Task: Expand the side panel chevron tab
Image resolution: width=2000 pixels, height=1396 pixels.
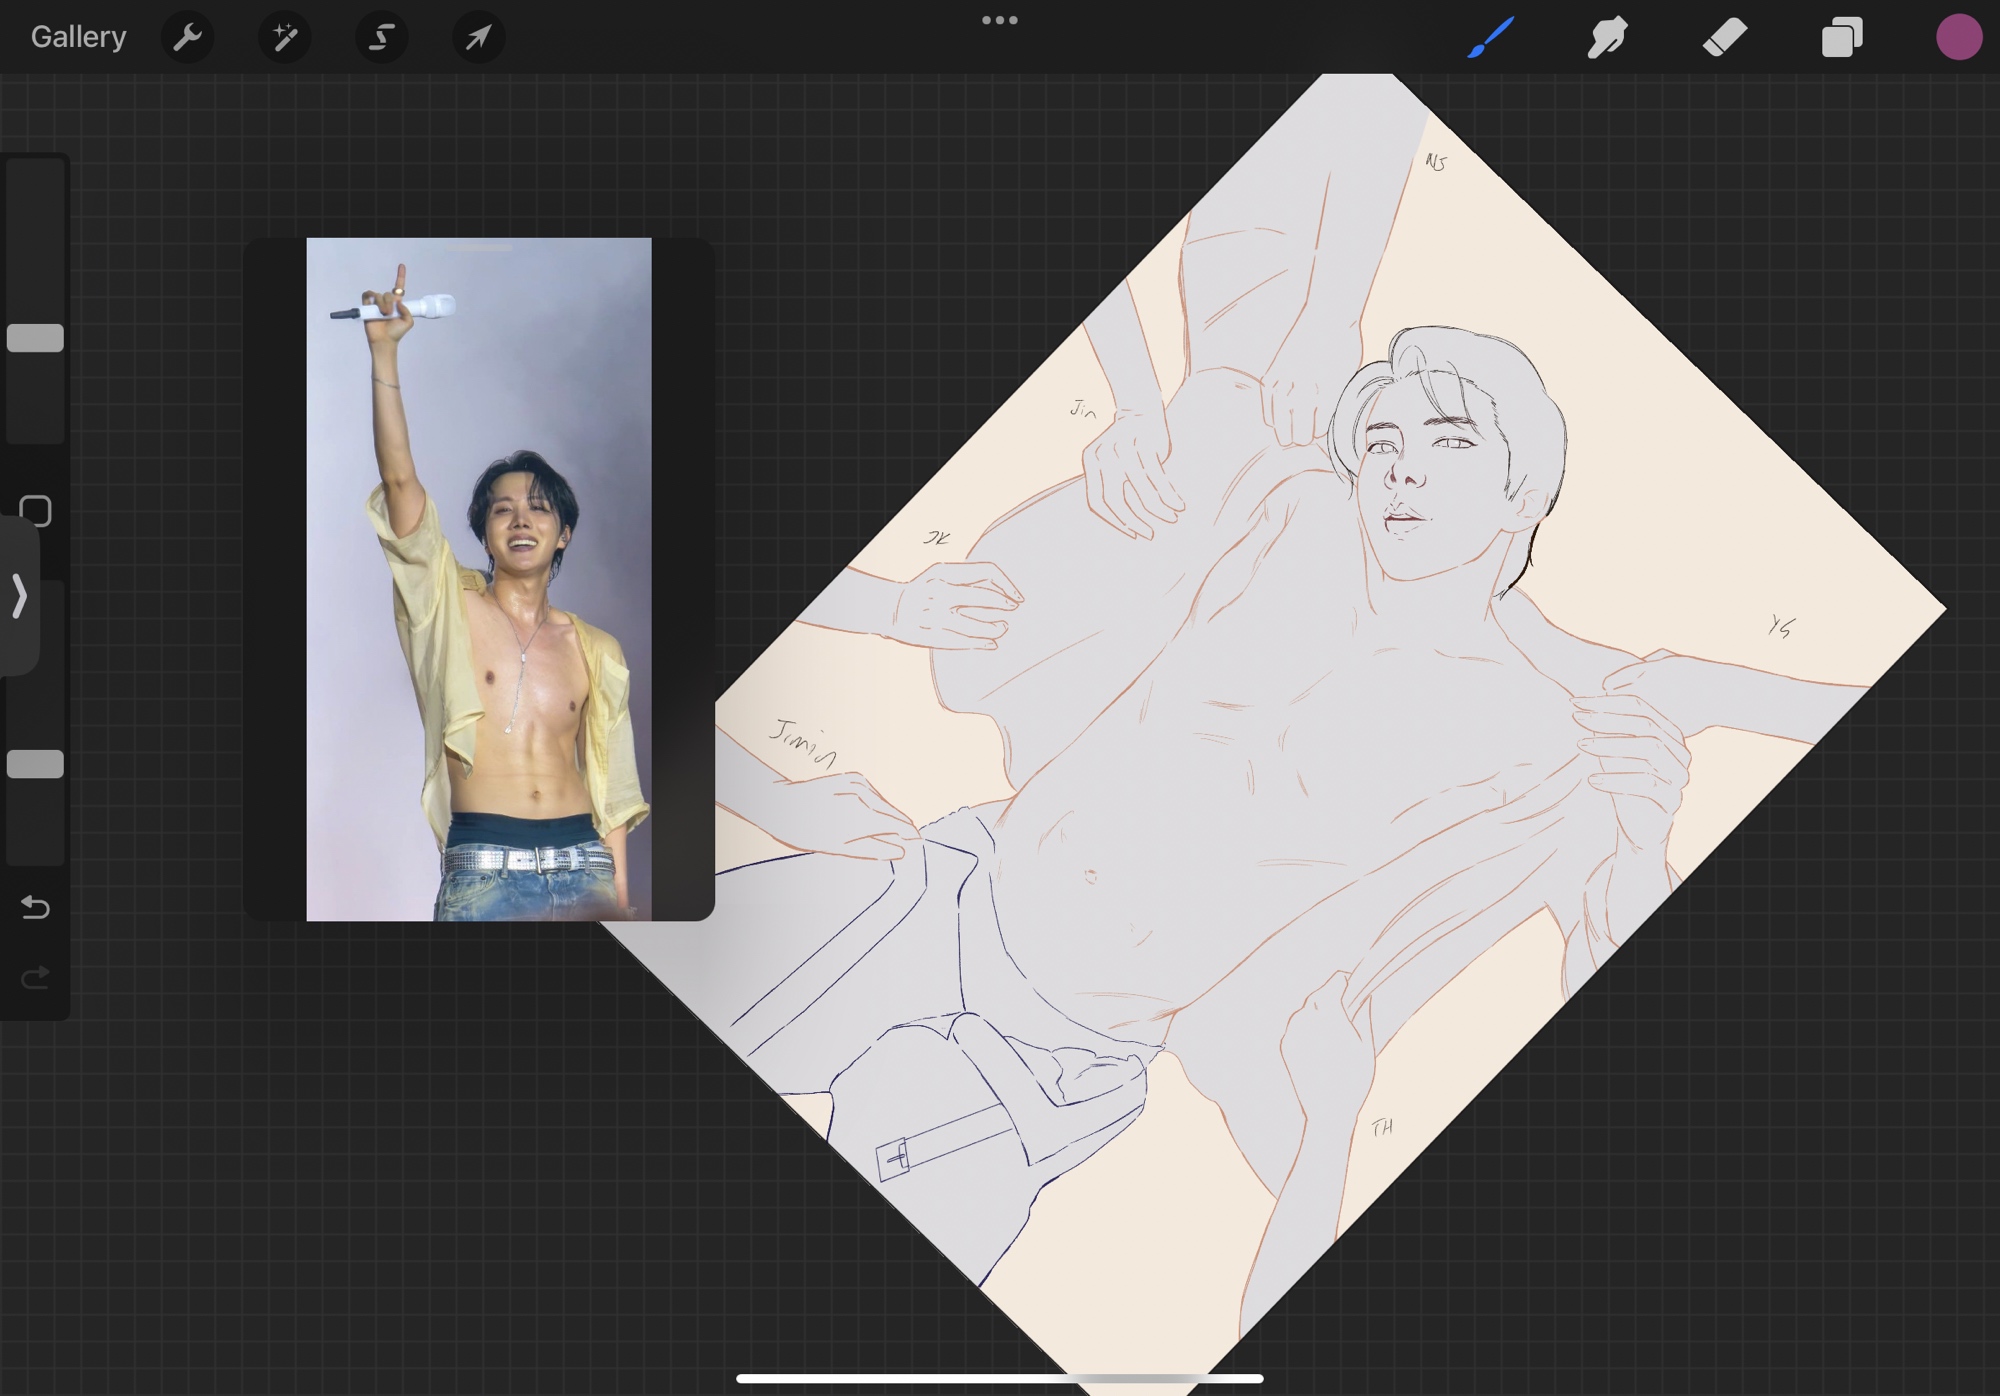Action: (x=19, y=596)
